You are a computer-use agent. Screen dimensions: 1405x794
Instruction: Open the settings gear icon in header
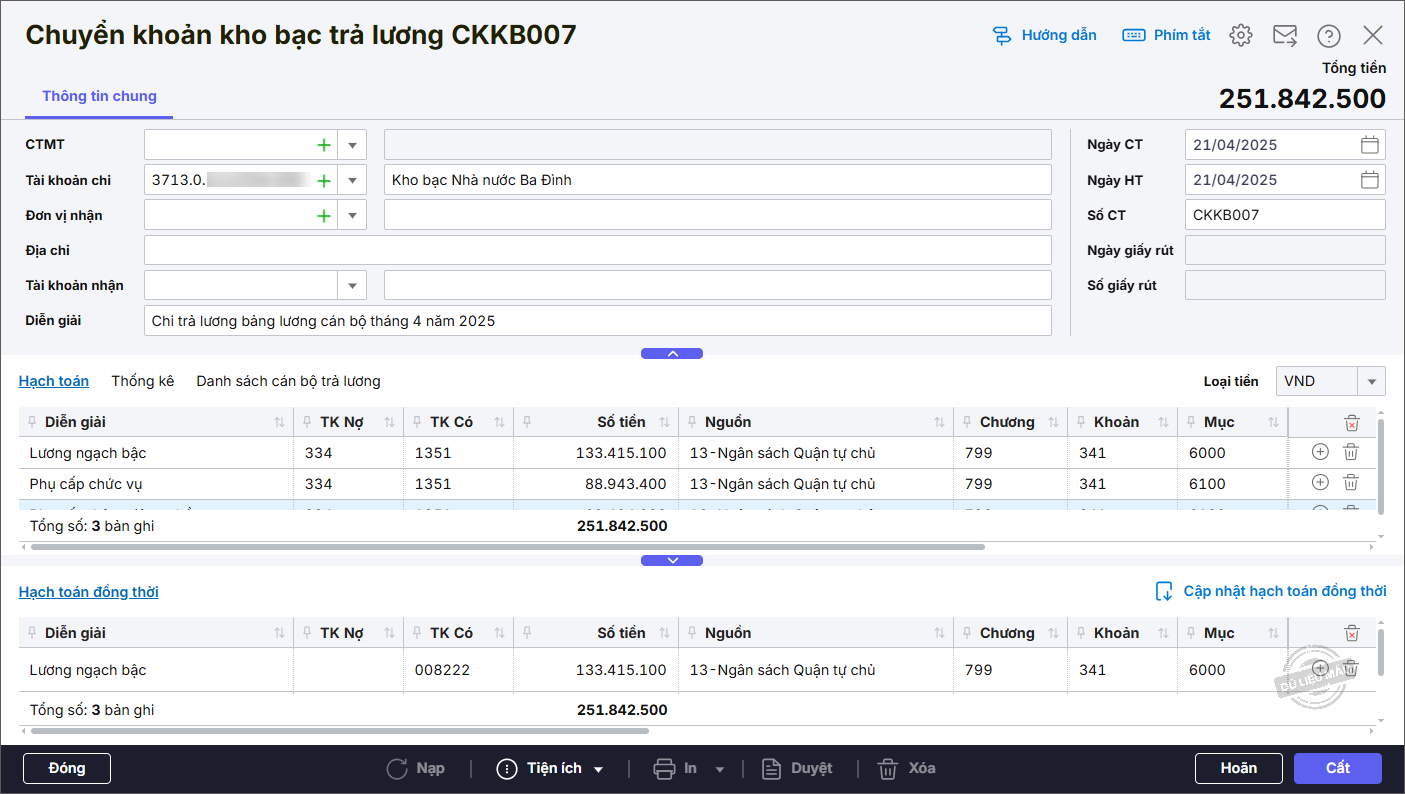point(1240,36)
